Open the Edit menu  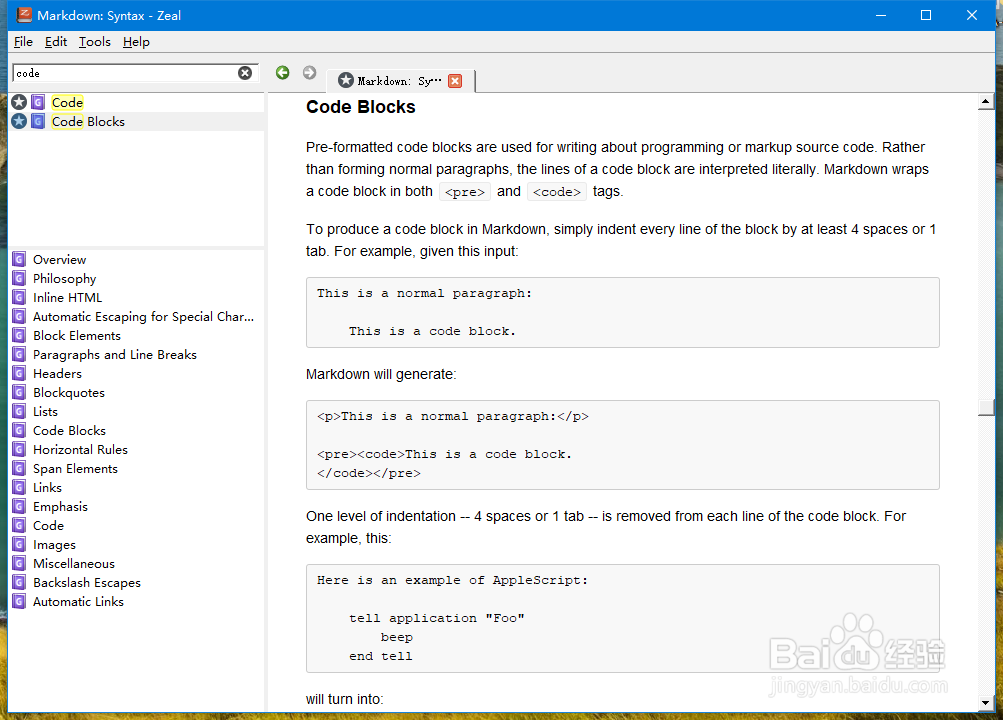[56, 42]
